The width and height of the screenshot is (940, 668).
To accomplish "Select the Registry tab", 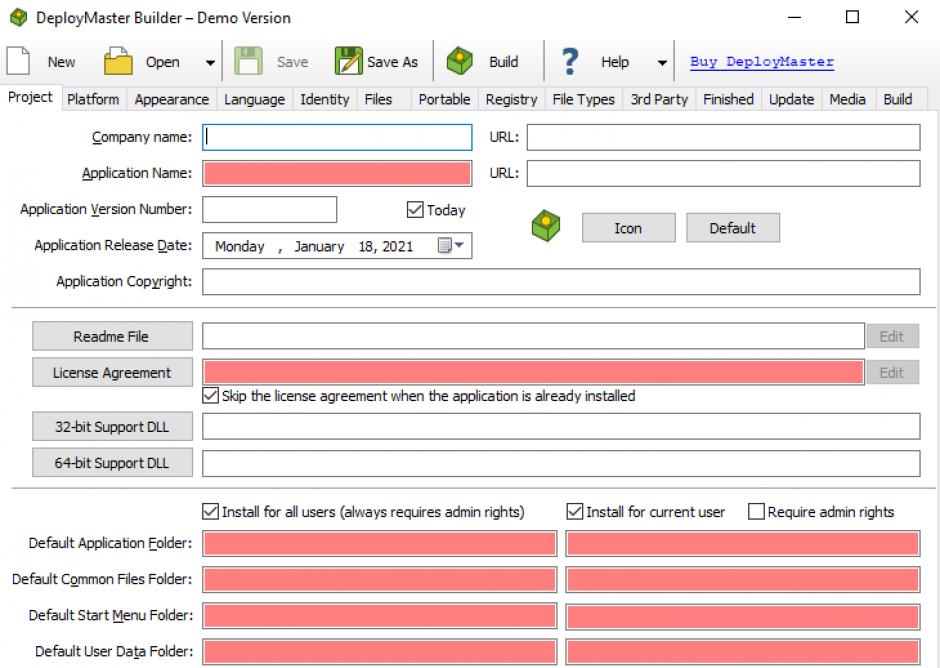I will (x=511, y=99).
